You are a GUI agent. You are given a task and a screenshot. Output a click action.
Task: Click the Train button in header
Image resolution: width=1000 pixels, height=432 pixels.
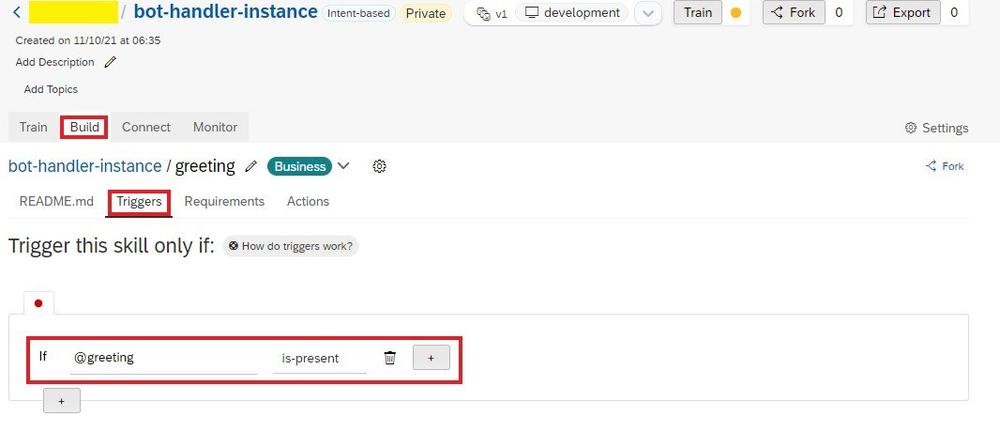tap(698, 13)
